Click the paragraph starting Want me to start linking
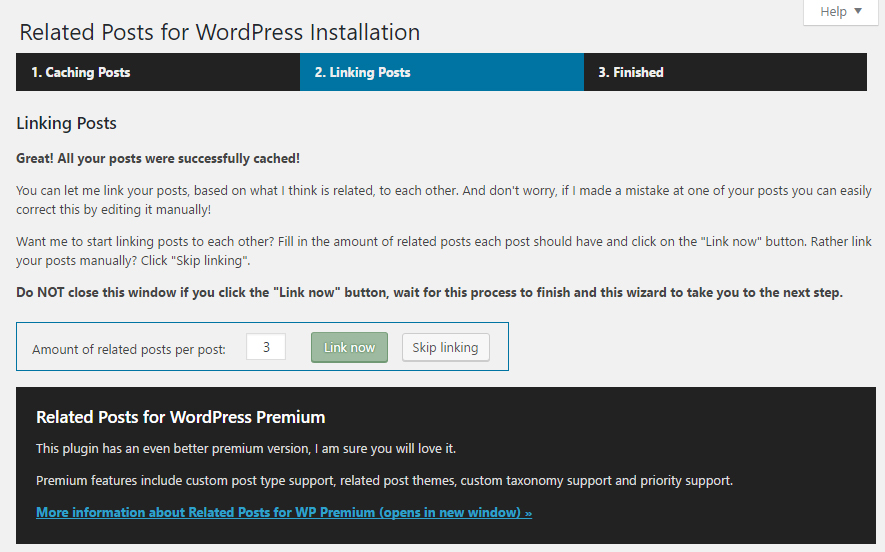 click(444, 251)
